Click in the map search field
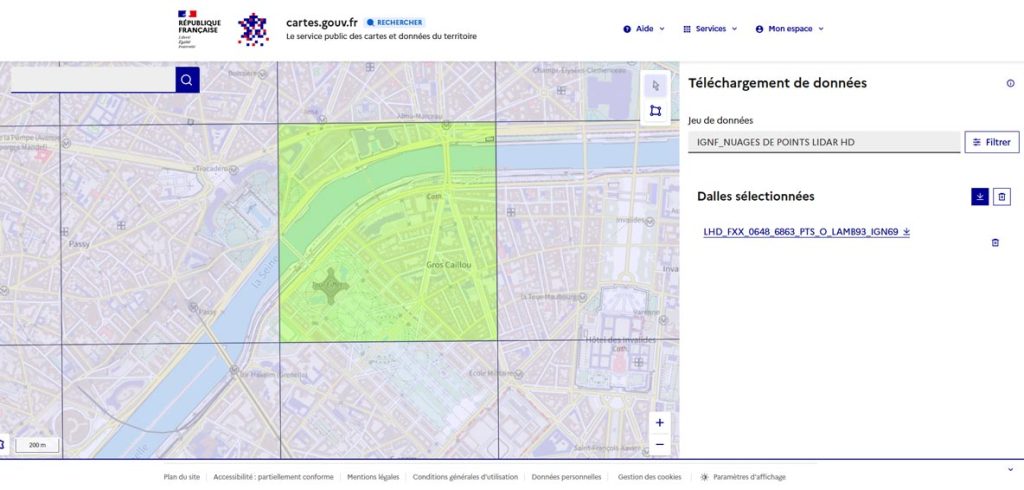Image resolution: width=1024 pixels, height=490 pixels. coord(93,80)
